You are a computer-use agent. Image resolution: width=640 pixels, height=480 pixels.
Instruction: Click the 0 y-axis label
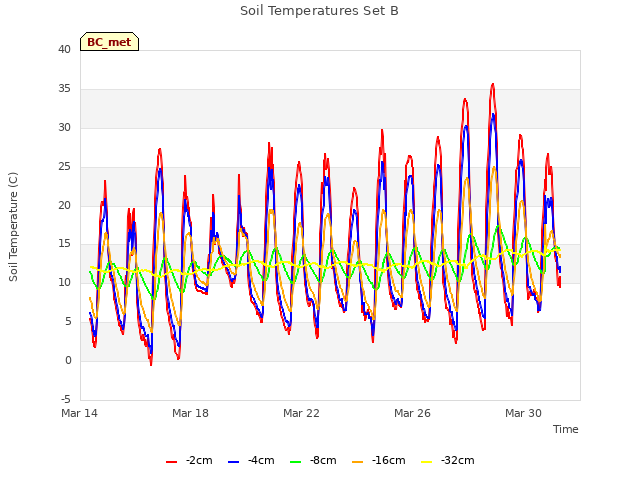tap(68, 361)
